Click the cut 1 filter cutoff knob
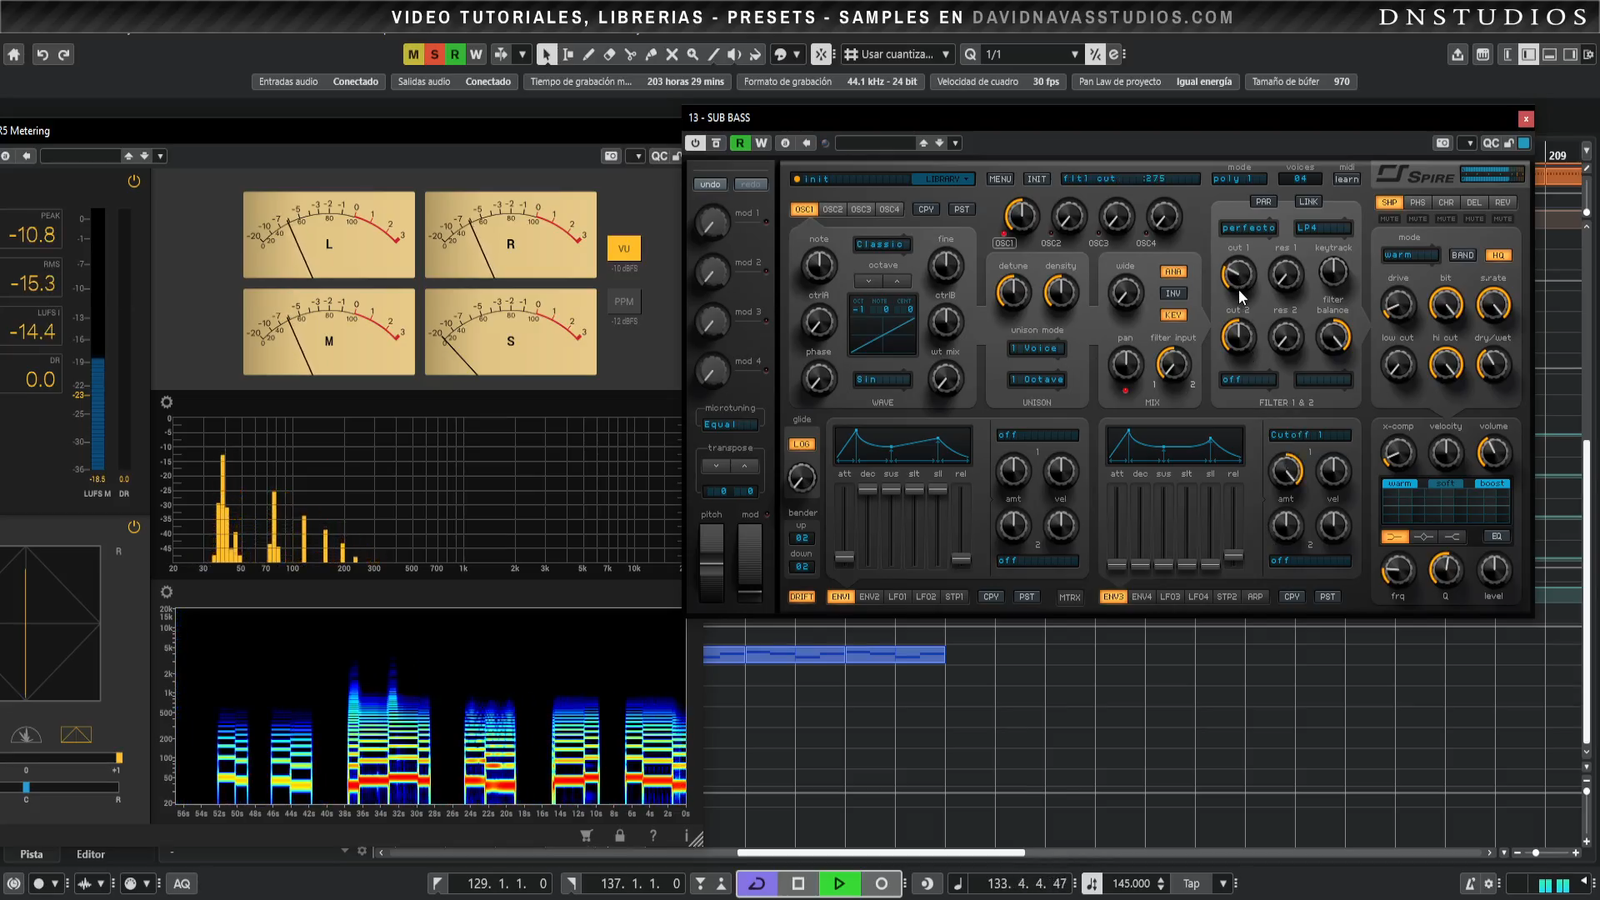The width and height of the screenshot is (1600, 900). 1237,273
